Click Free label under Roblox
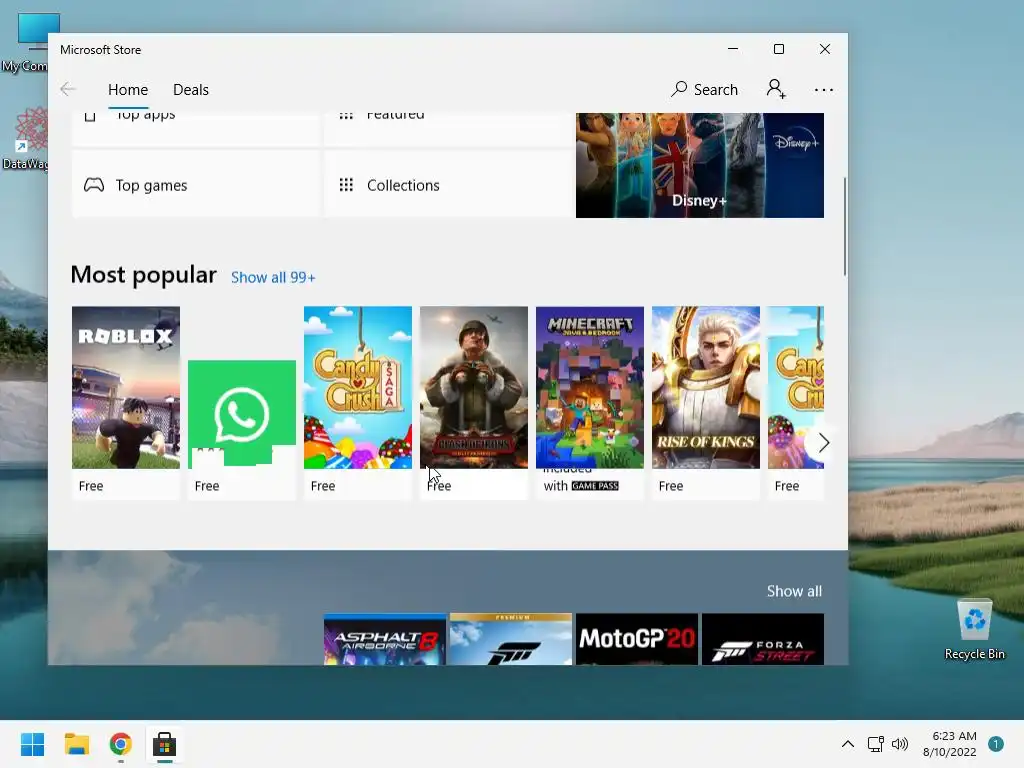Screen dimensions: 1024x768 pos(91,486)
